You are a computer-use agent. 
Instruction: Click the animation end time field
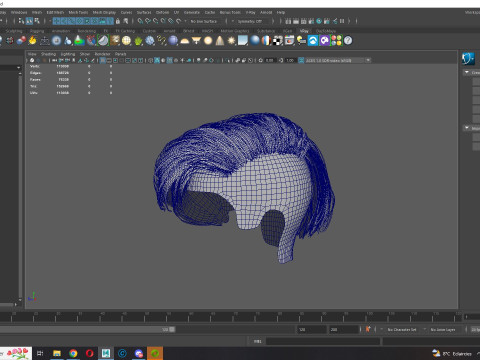pyautogui.click(x=344, y=330)
